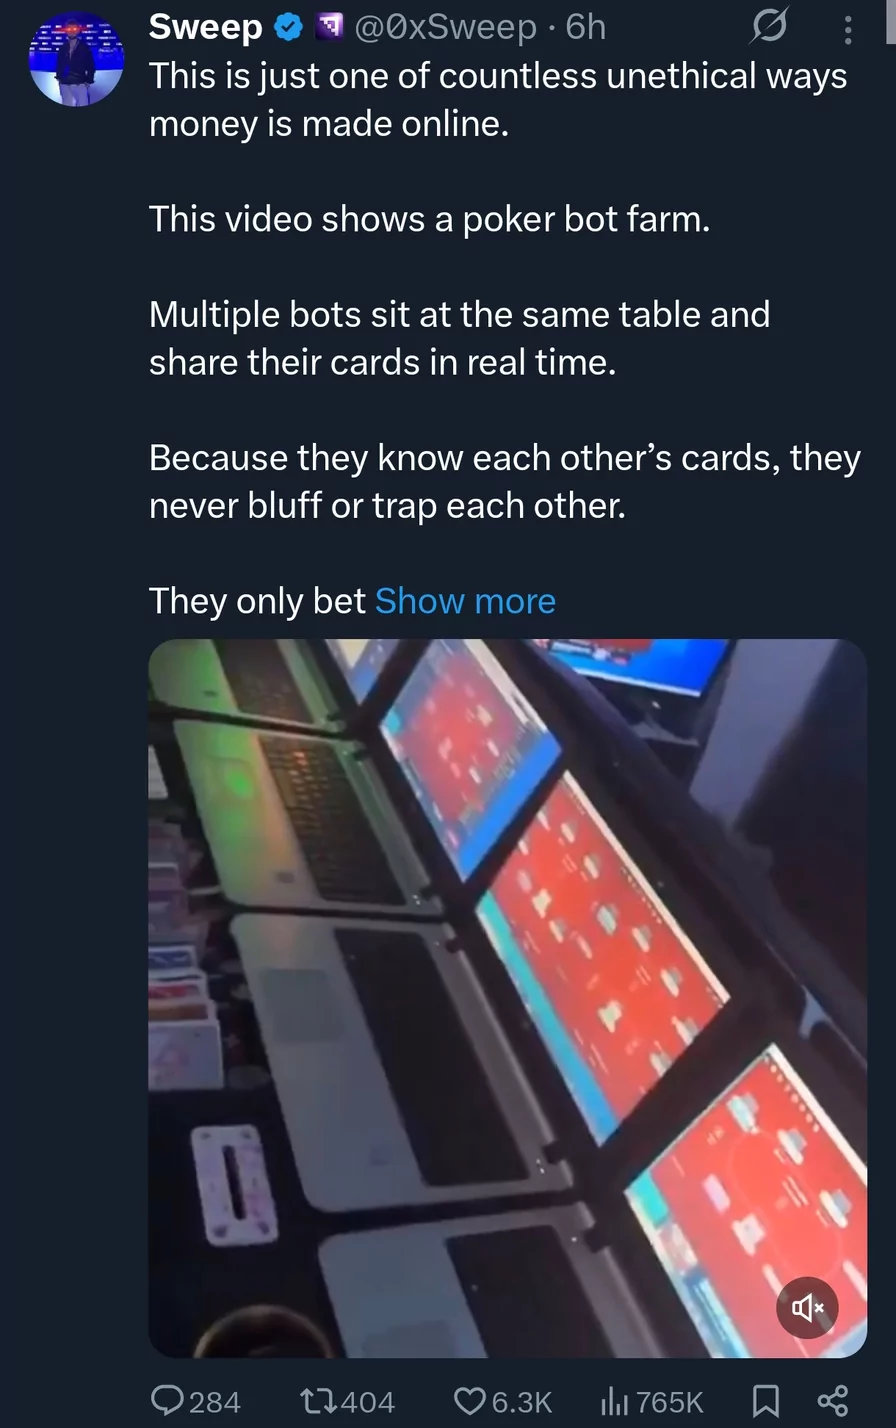Tap the 6.3K likes count

coord(522,1401)
